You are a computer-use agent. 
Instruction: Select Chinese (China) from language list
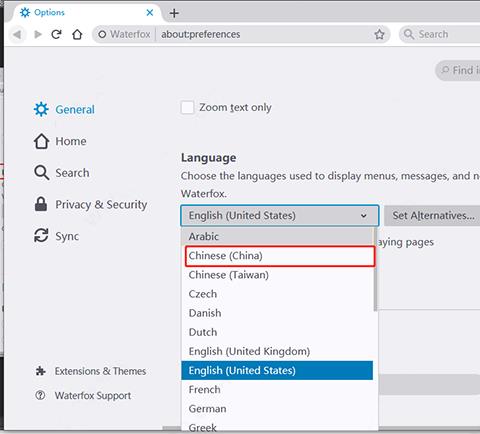click(280, 256)
